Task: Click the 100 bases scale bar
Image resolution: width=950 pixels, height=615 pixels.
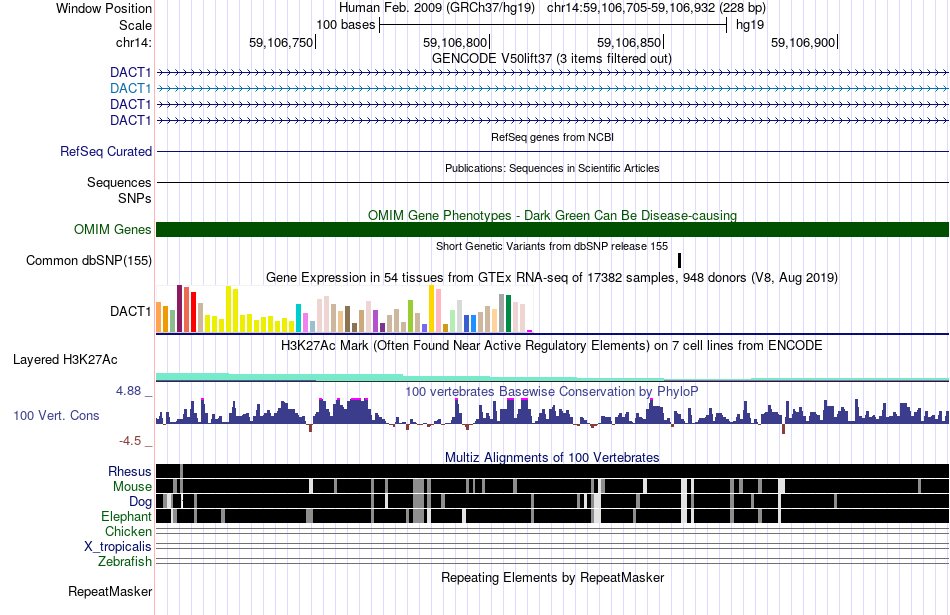Action: pos(553,25)
